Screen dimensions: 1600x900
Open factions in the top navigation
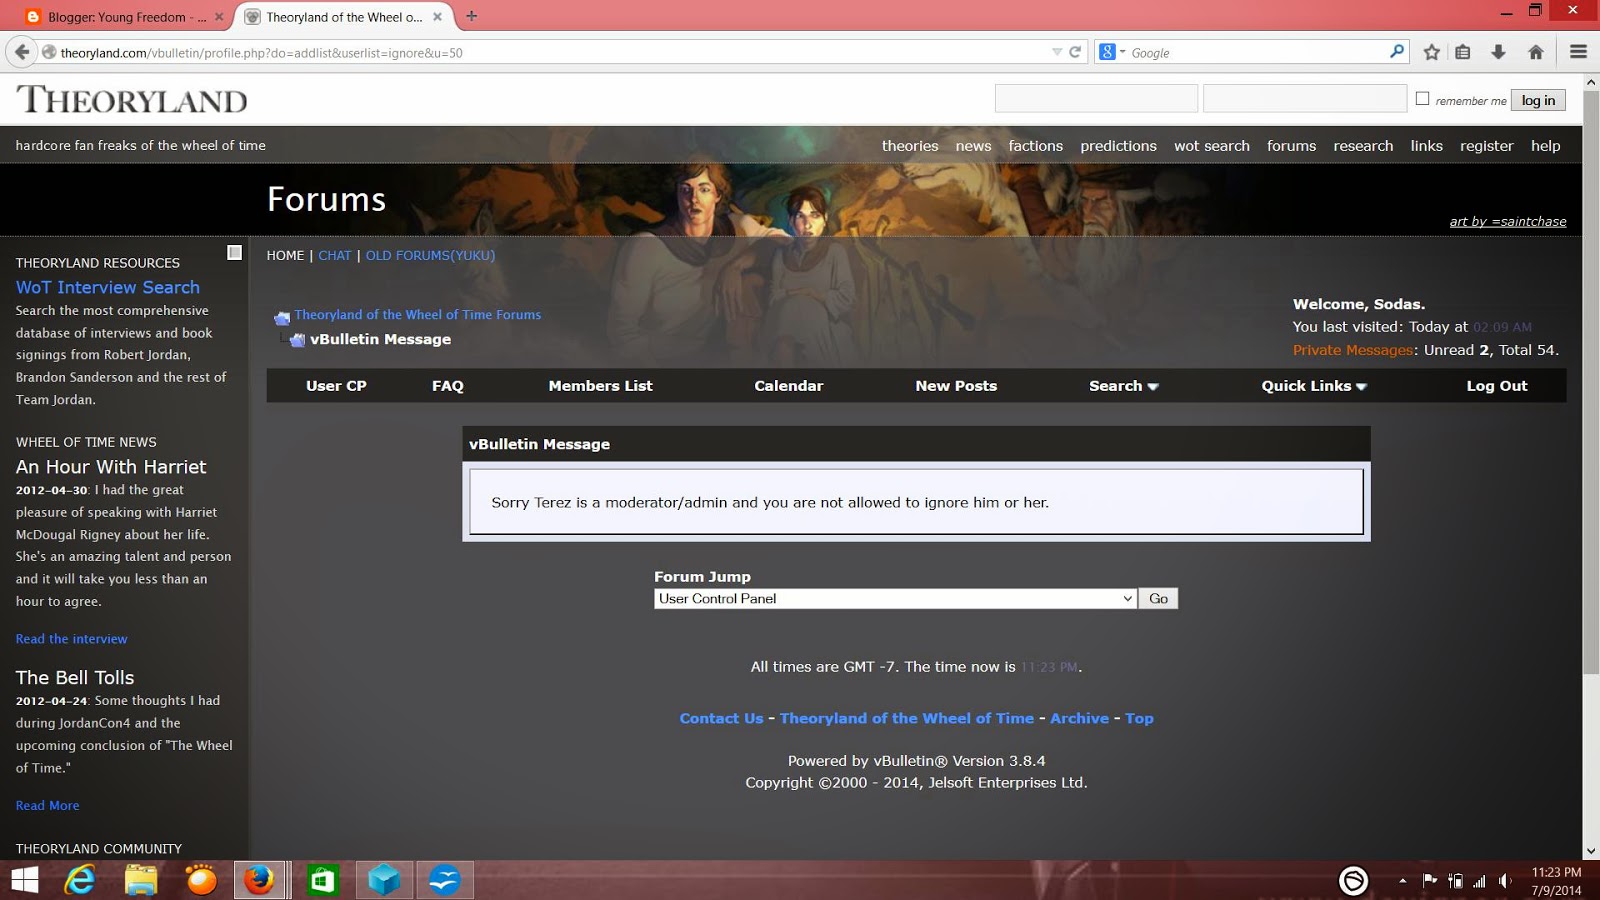click(x=1035, y=146)
